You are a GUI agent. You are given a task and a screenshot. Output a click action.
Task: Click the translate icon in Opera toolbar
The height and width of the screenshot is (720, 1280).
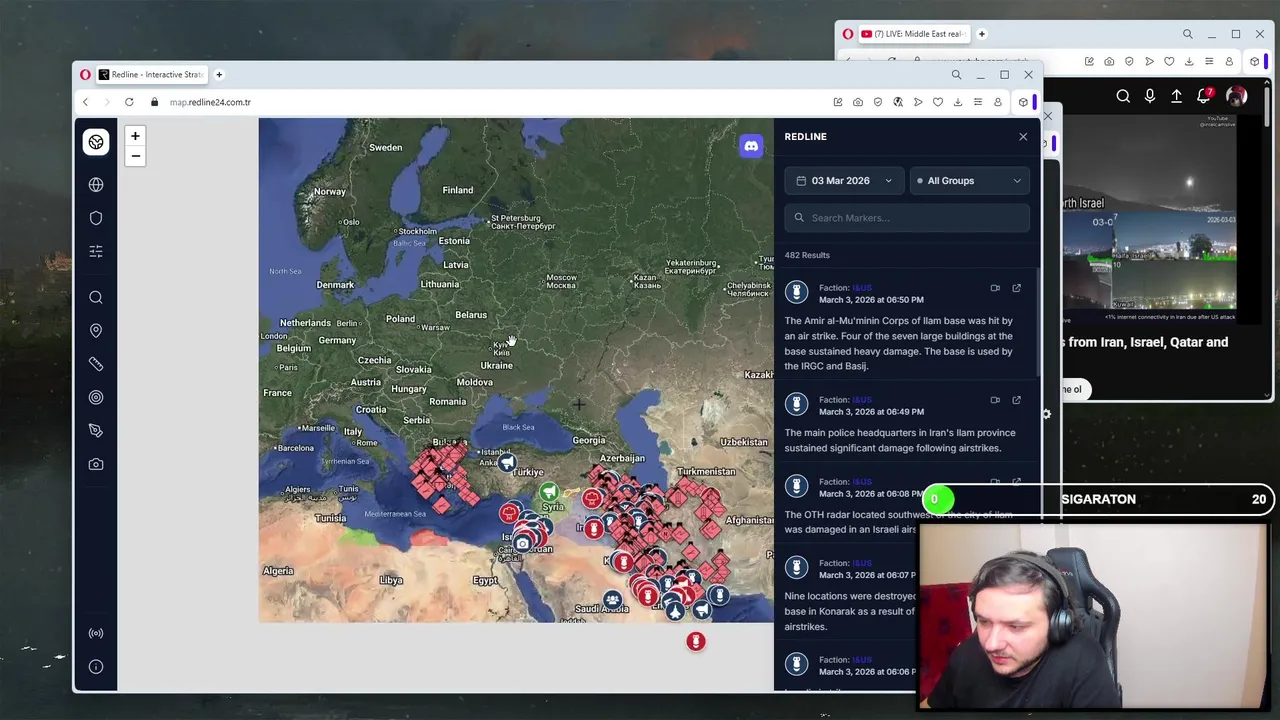898,102
